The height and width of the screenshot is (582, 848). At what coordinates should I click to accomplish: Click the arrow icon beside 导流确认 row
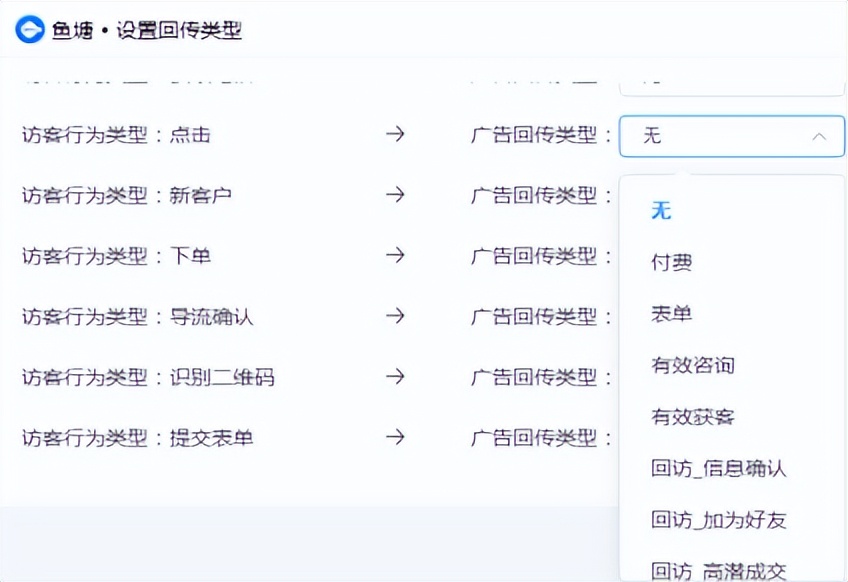[397, 316]
